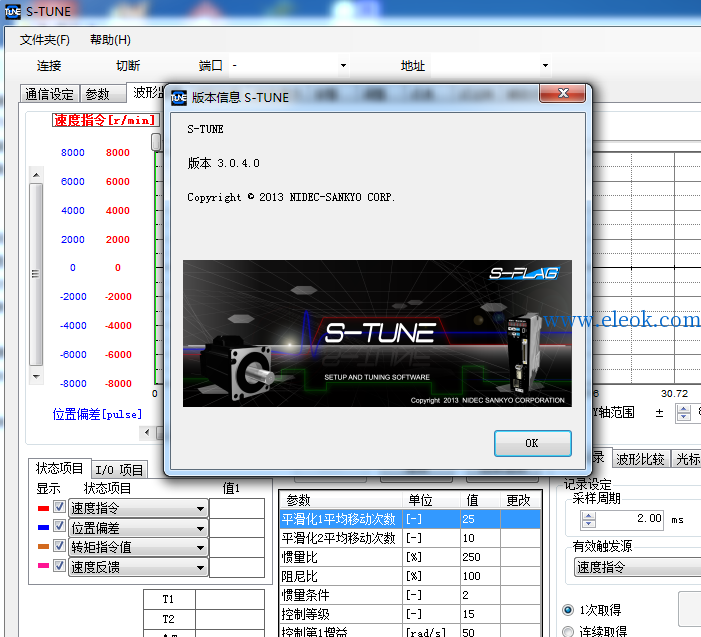Open the 有效触发源 速度指令 dropdown
The width and height of the screenshot is (701, 637).
[x=638, y=567]
